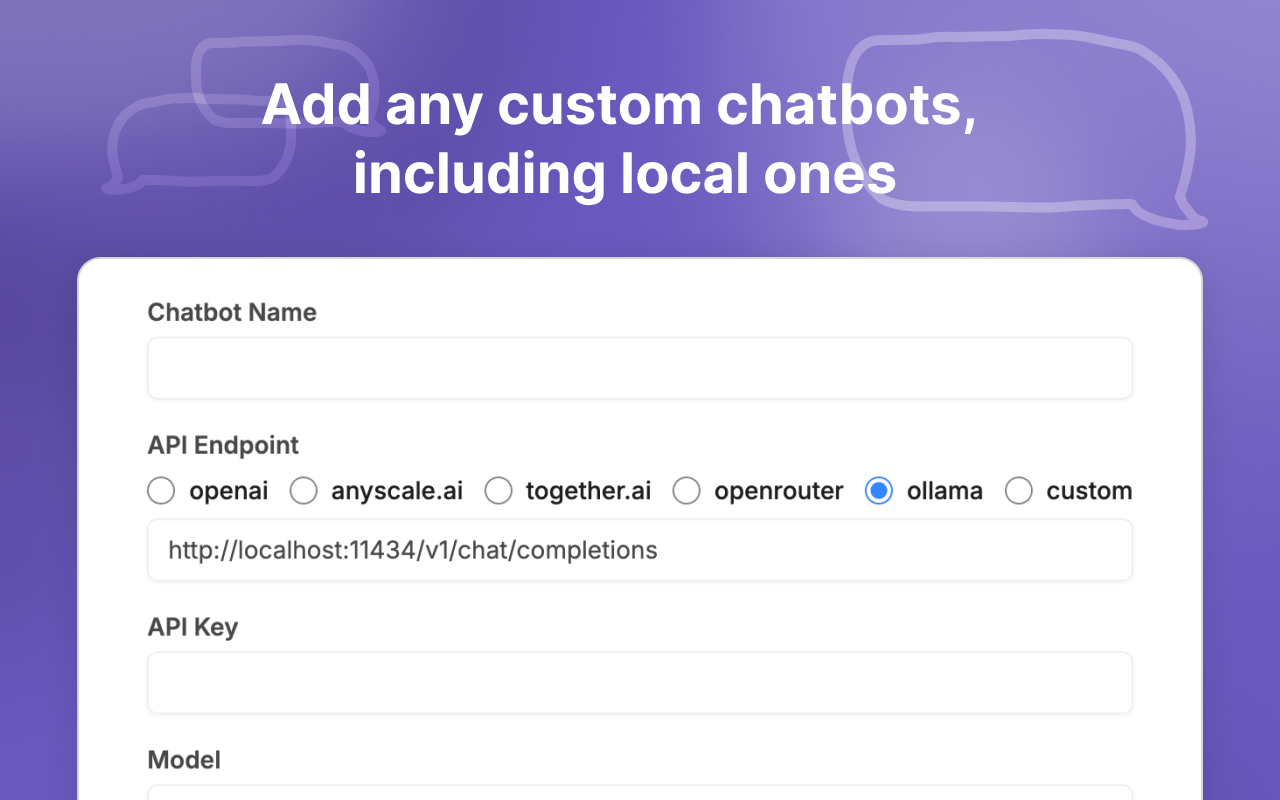
Task: Select the ollama radio button
Action: point(878,491)
